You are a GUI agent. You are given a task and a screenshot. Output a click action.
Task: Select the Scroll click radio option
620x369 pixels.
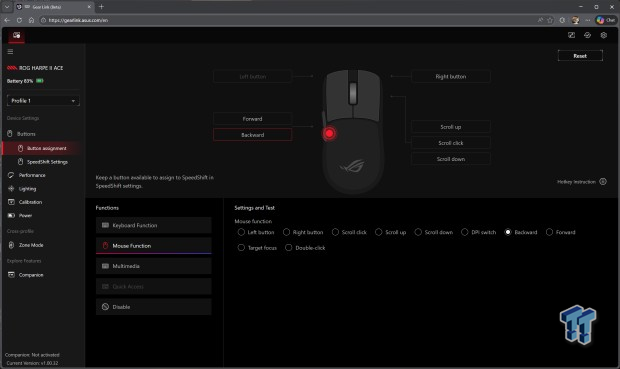pos(335,232)
